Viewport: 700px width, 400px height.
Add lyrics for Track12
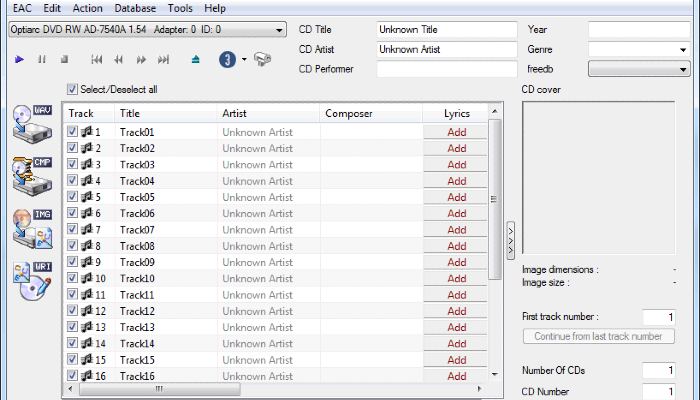pyautogui.click(x=455, y=311)
